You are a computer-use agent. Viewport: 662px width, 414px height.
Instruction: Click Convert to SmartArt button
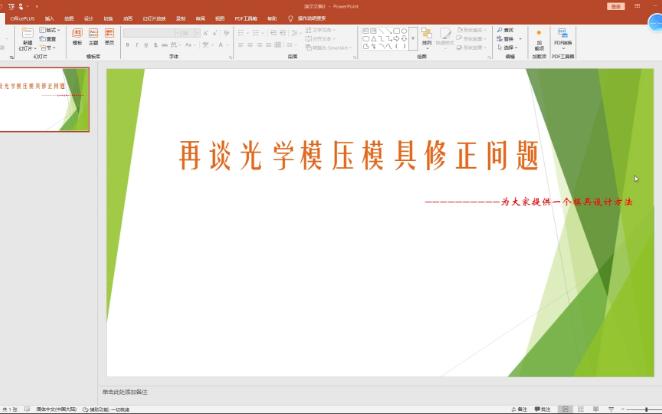pos(328,48)
